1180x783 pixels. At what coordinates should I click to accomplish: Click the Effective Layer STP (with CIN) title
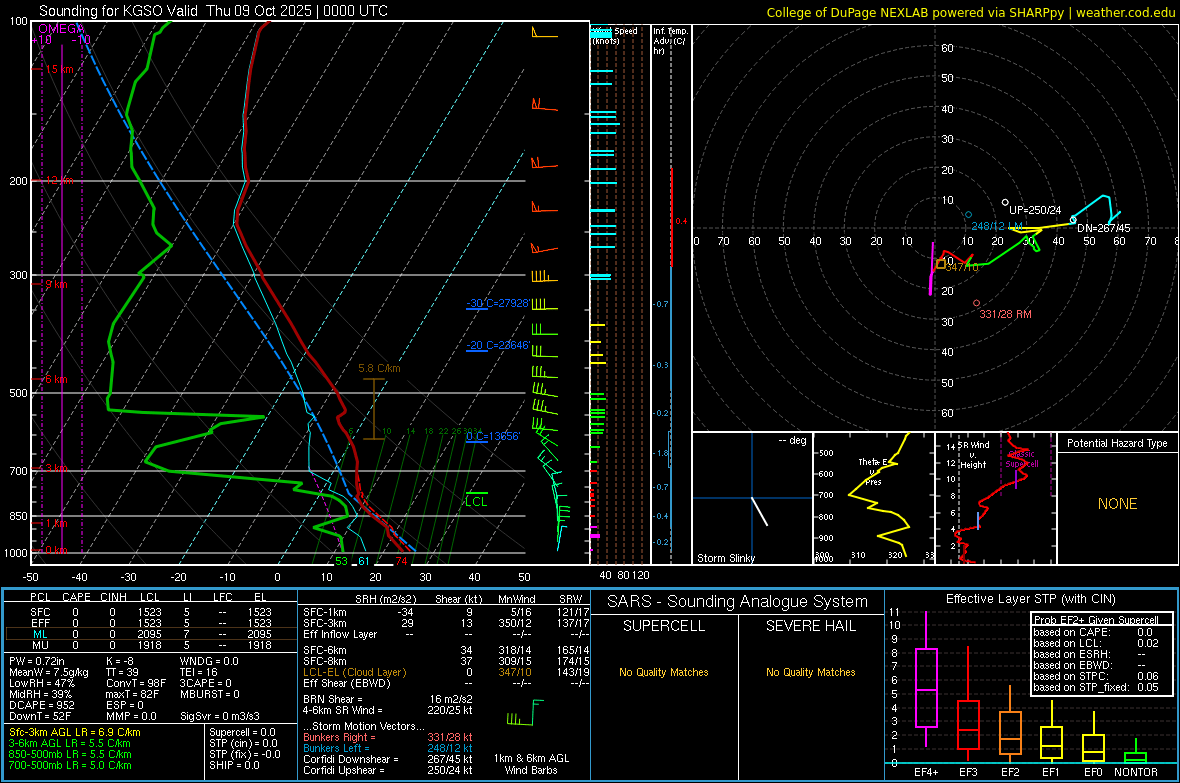[x=1030, y=599]
